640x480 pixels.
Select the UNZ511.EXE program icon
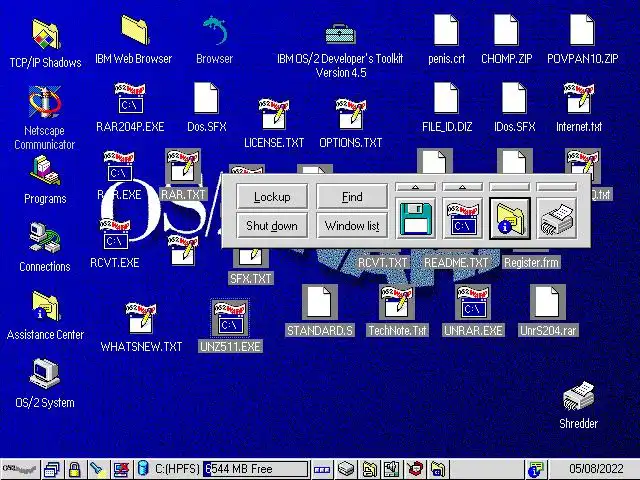click(230, 318)
